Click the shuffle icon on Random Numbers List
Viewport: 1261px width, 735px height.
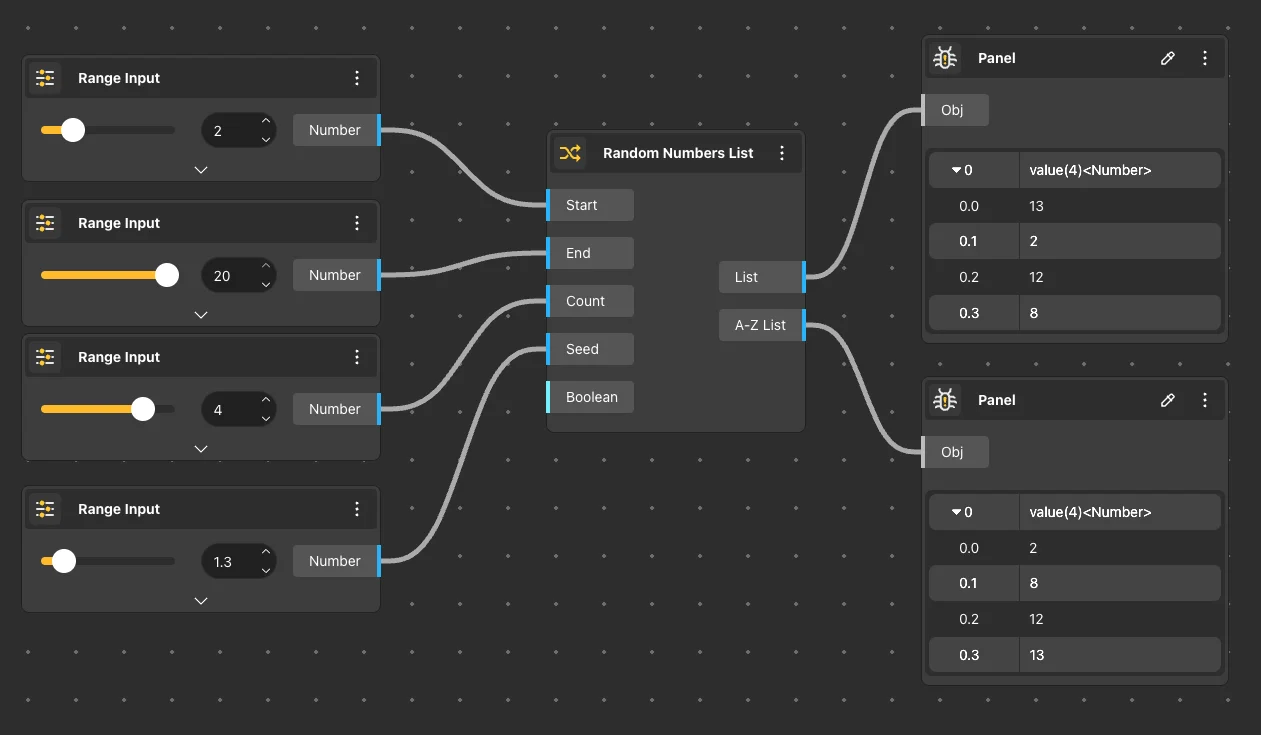(x=569, y=153)
